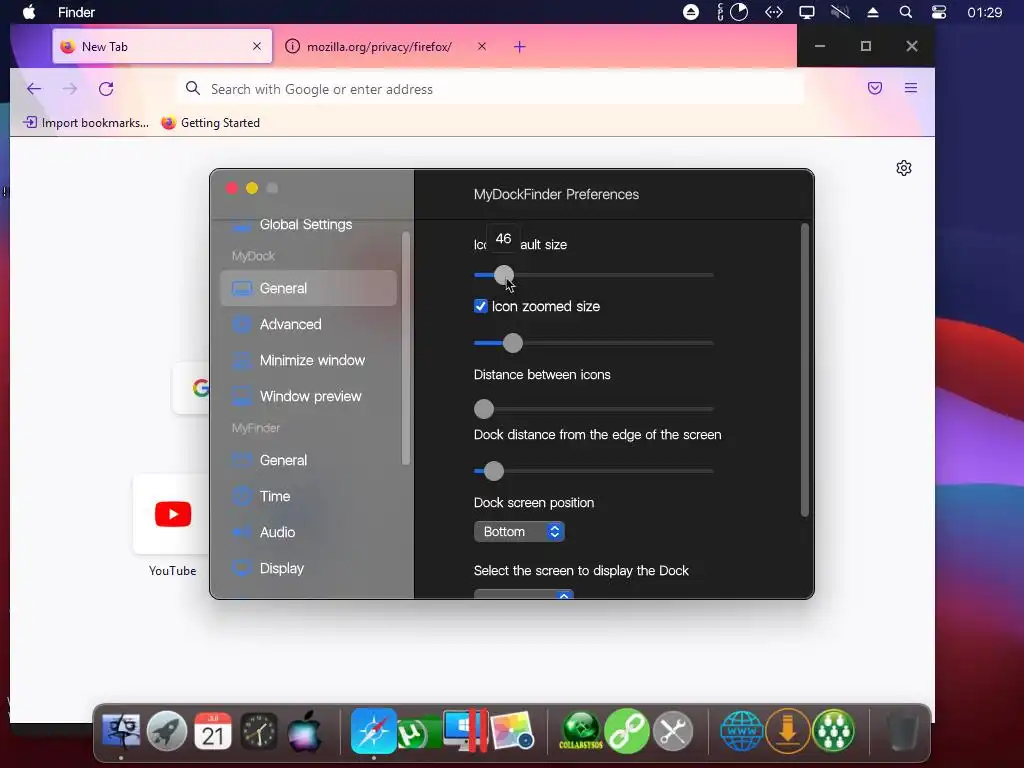Open the Firefox hamburger application menu

click(x=911, y=88)
